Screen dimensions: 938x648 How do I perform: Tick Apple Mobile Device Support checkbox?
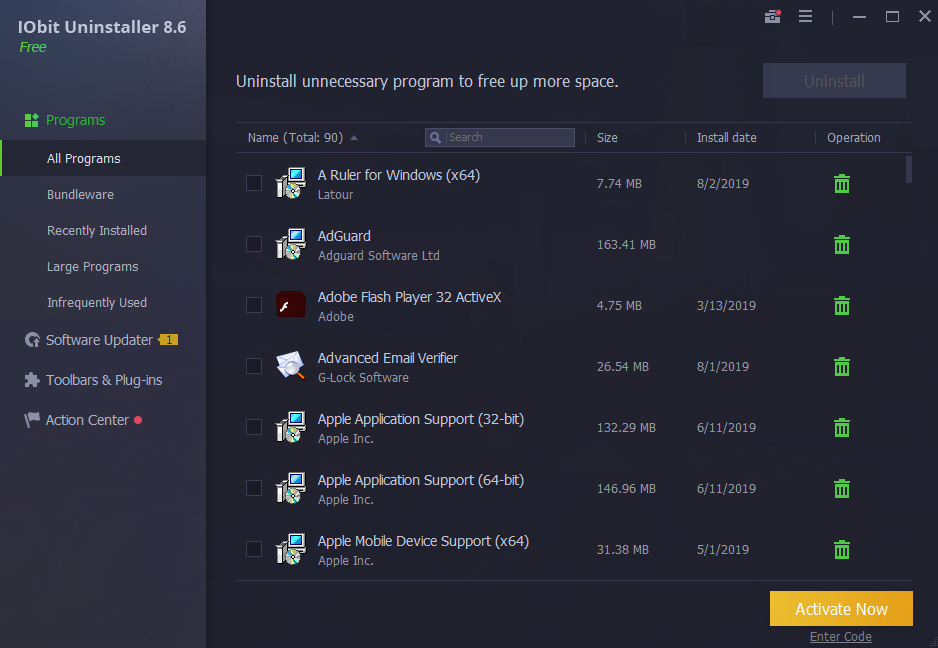coord(253,549)
